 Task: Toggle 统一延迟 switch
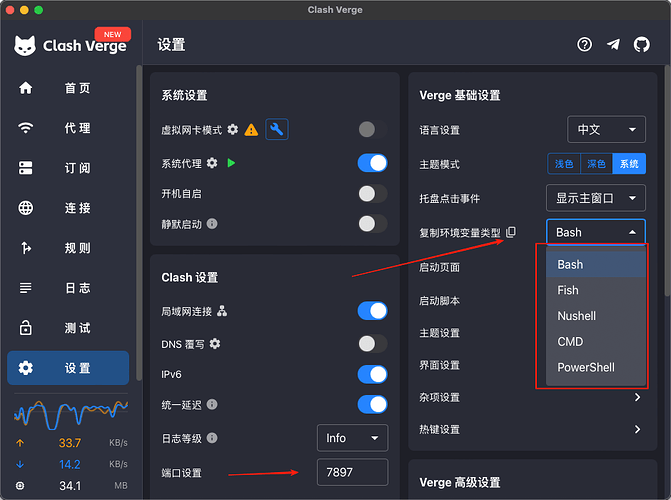tap(373, 405)
